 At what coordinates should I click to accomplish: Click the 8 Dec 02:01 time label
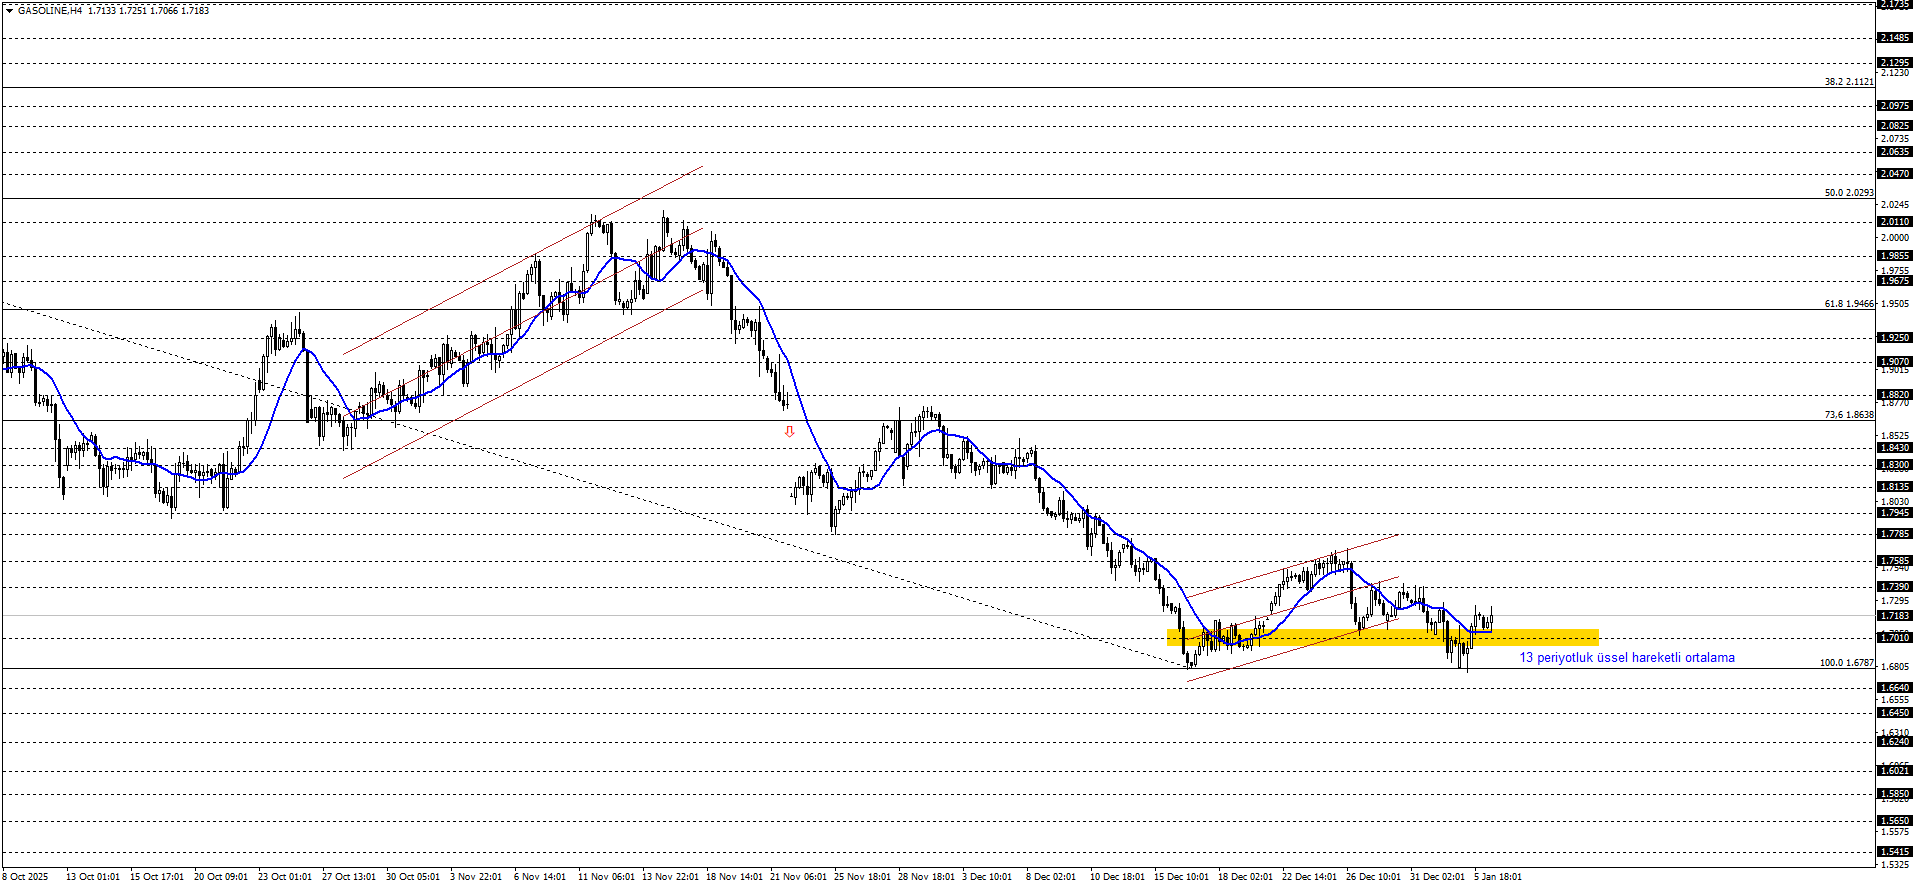[x=1051, y=877]
